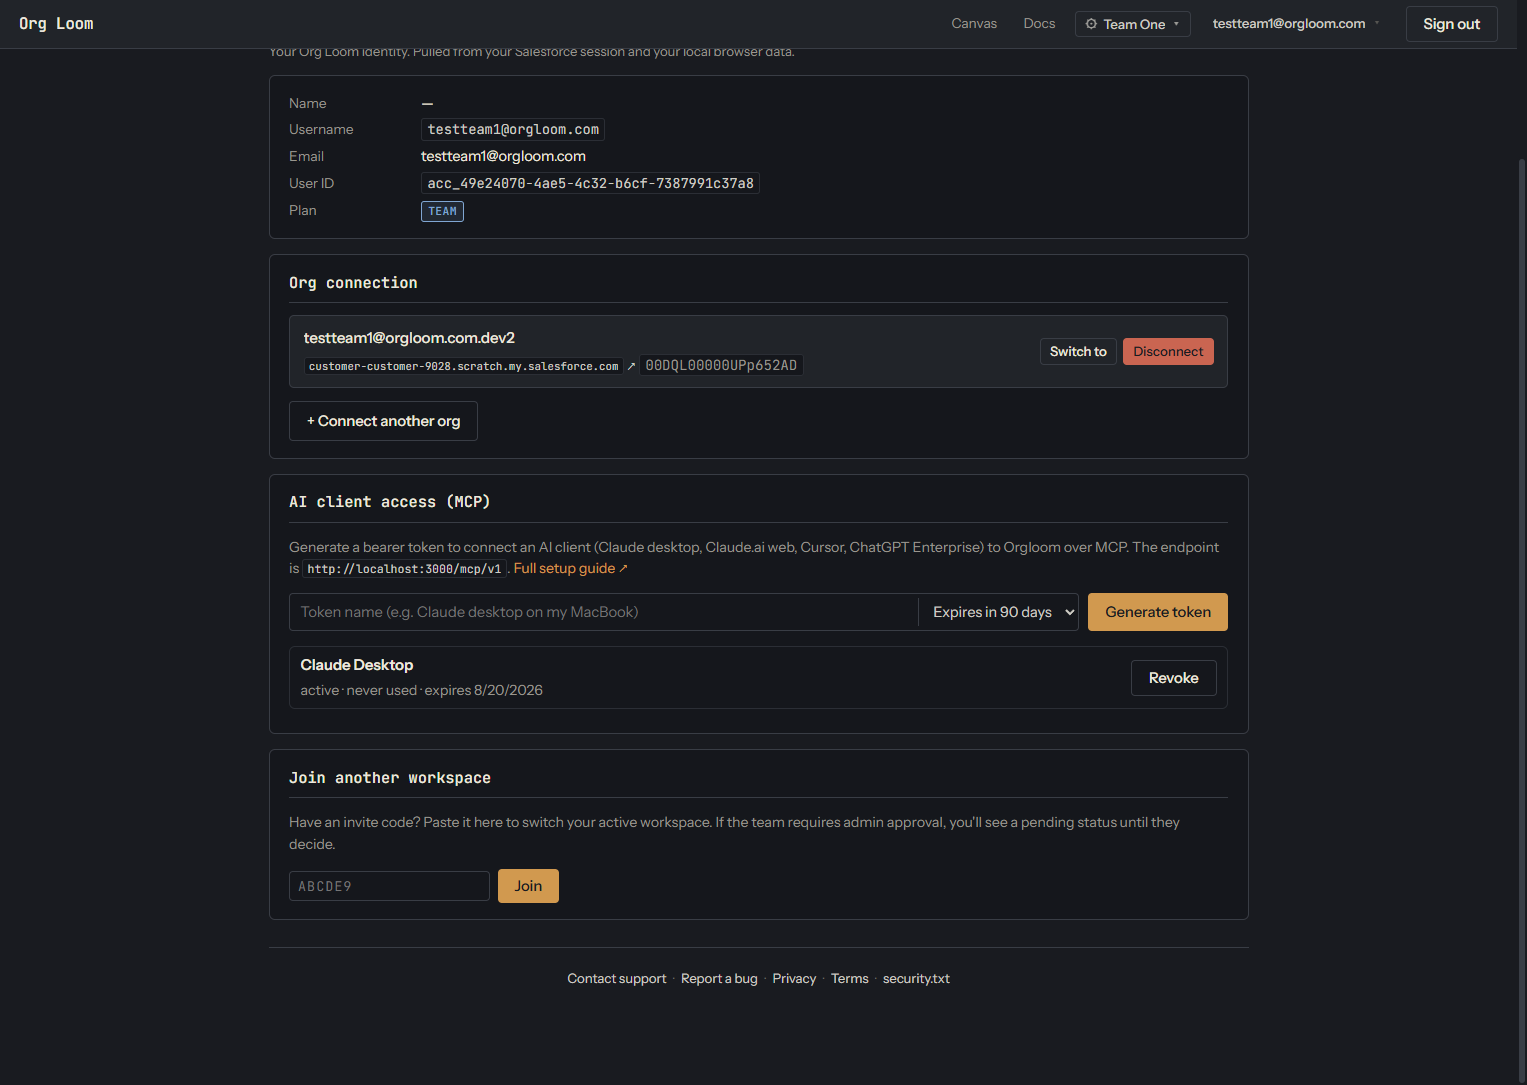Disconnect the connected Salesforce org
1527x1085 pixels.
click(x=1168, y=352)
